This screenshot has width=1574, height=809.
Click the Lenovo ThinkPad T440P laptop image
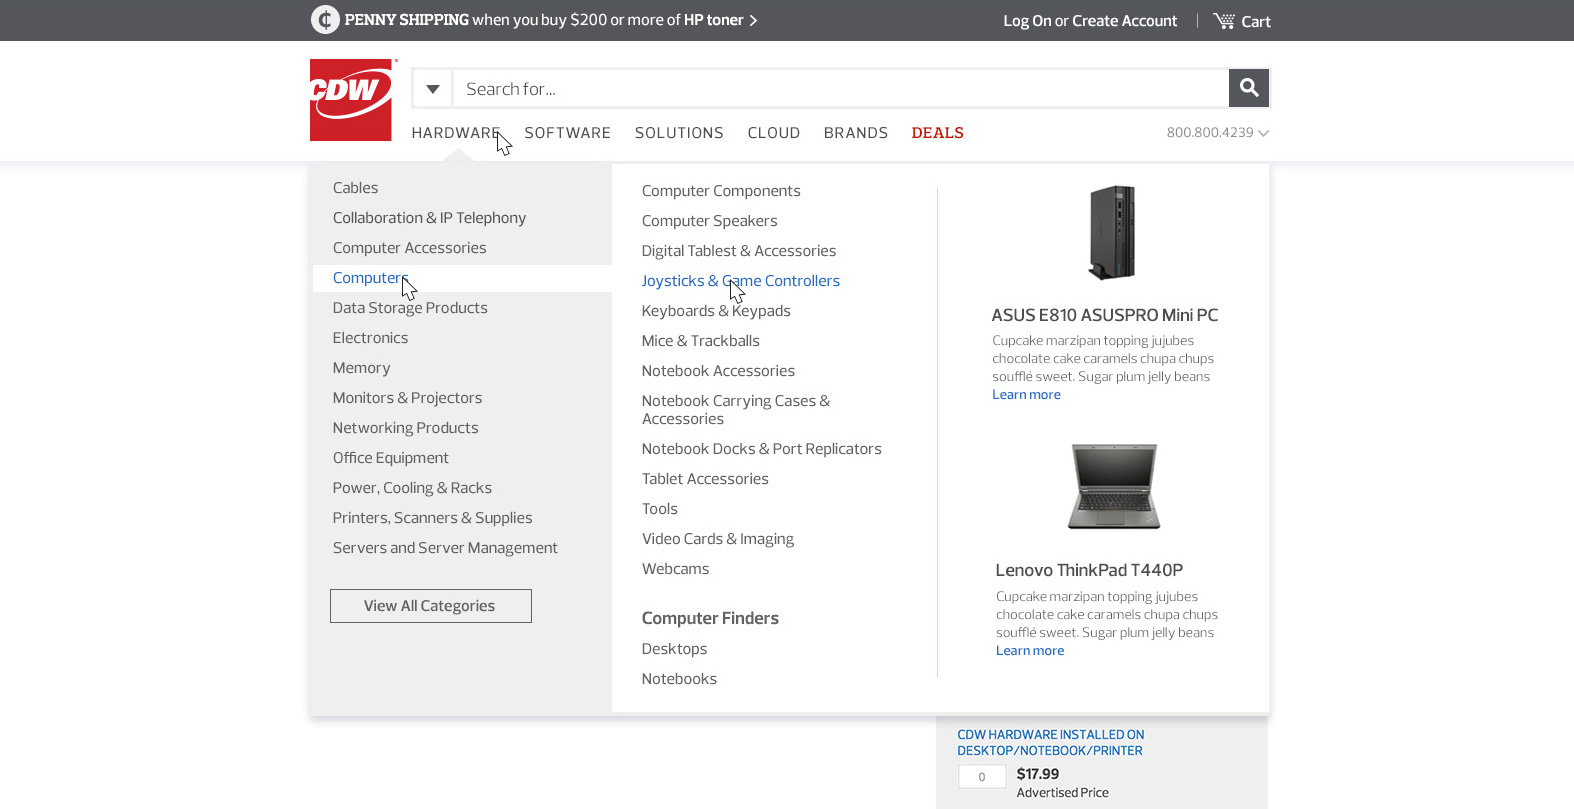(x=1113, y=487)
